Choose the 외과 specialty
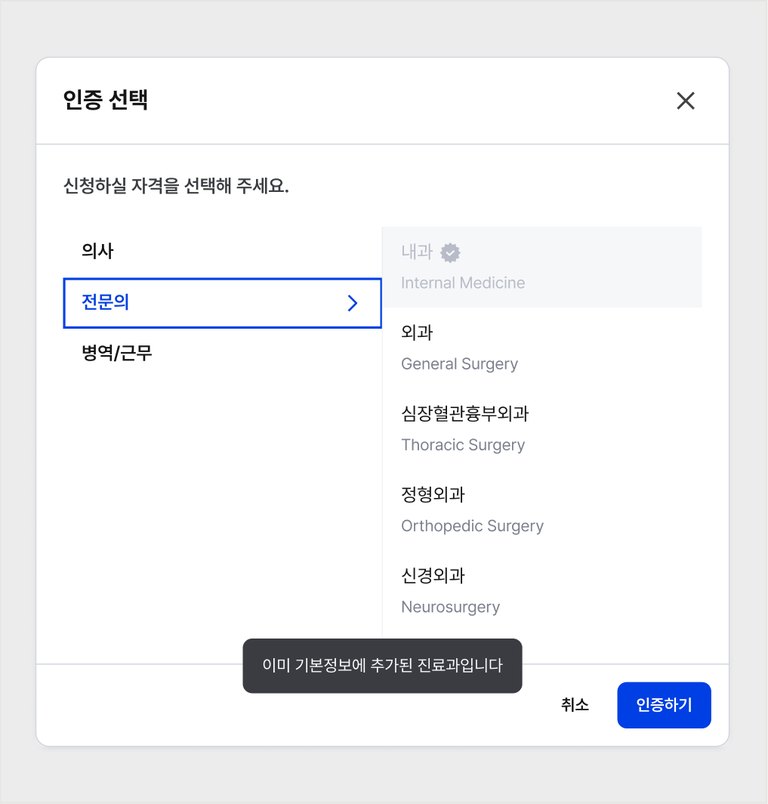The width and height of the screenshot is (768, 804). coord(542,348)
